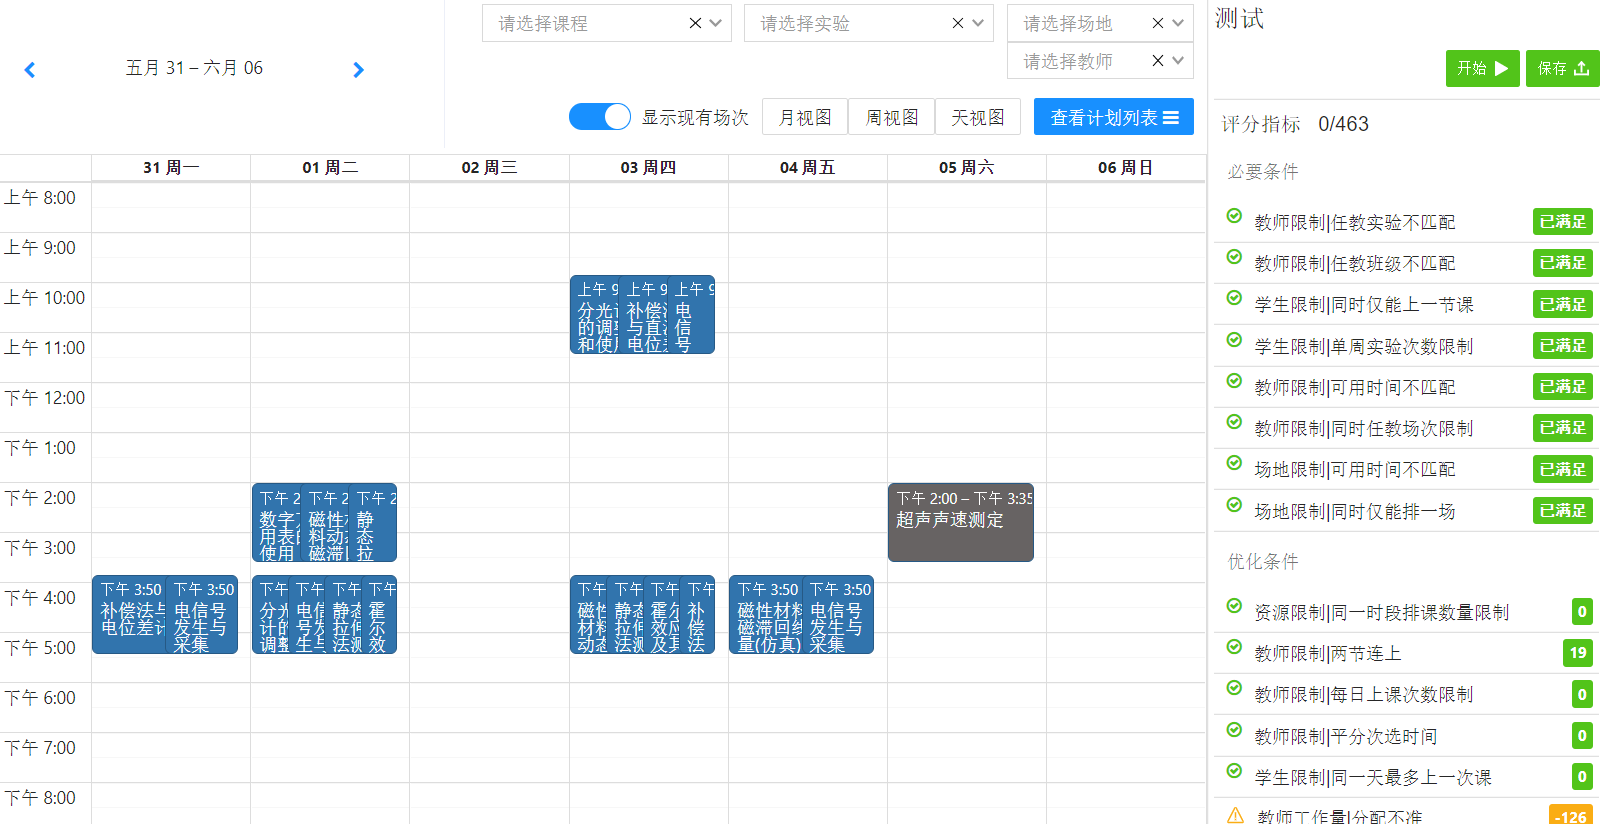Clear the teacher selection X icon

click(x=1157, y=61)
